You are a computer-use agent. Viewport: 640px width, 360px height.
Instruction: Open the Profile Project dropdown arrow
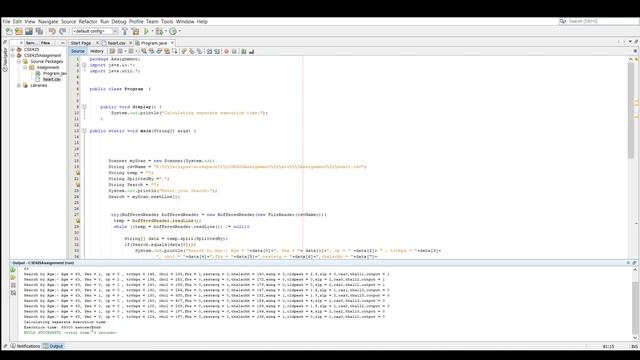(179, 31)
